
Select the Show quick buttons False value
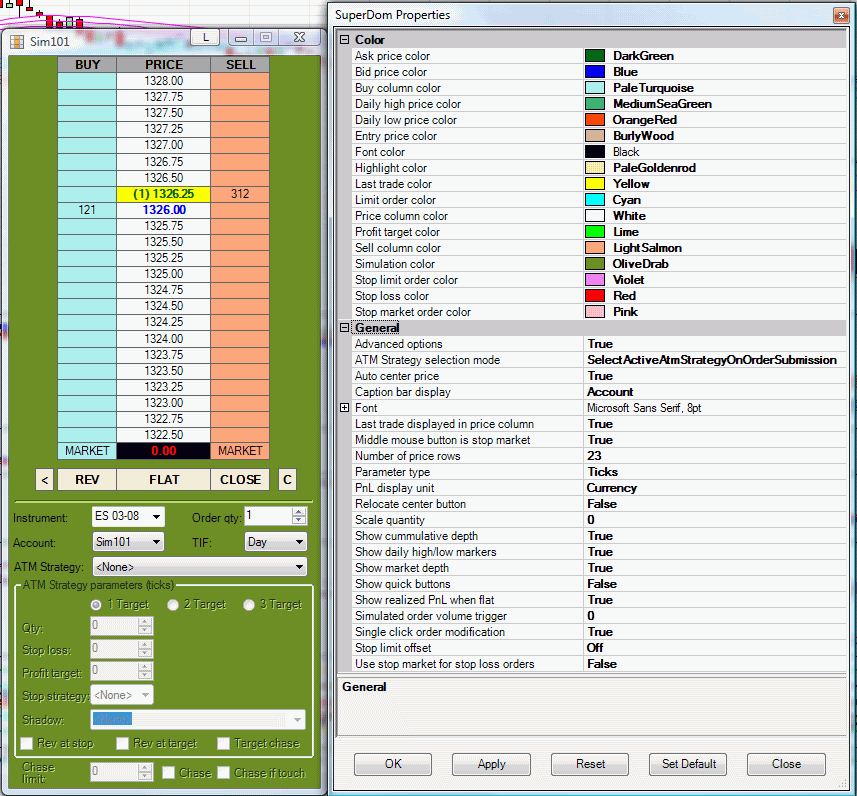(x=715, y=584)
